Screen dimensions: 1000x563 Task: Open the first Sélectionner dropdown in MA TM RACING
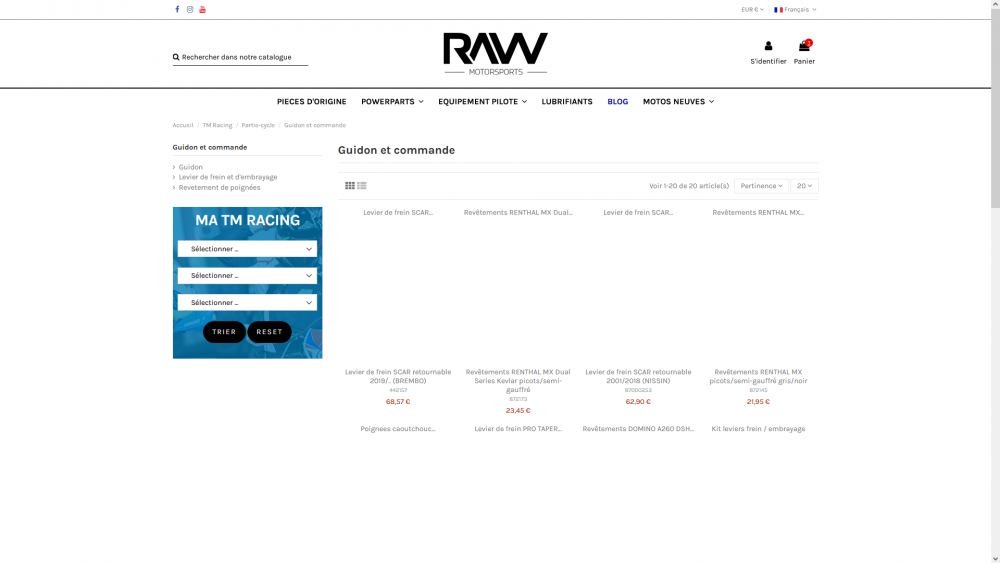[247, 249]
